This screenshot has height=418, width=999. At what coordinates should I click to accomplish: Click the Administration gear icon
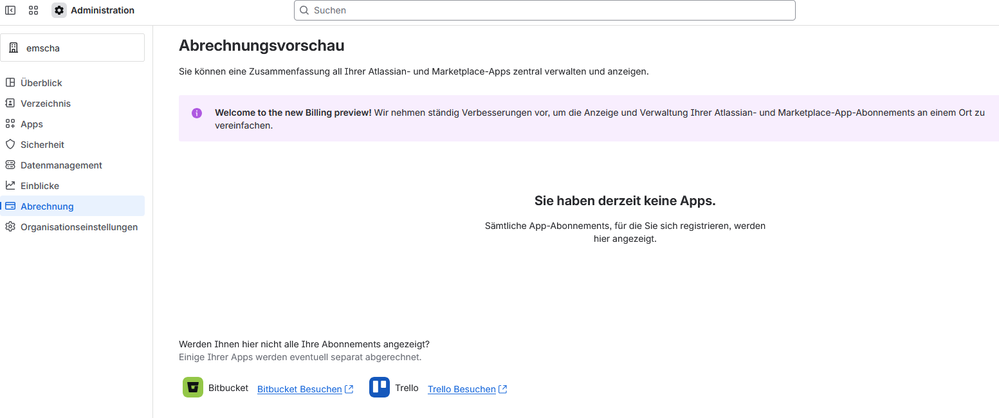pos(59,10)
